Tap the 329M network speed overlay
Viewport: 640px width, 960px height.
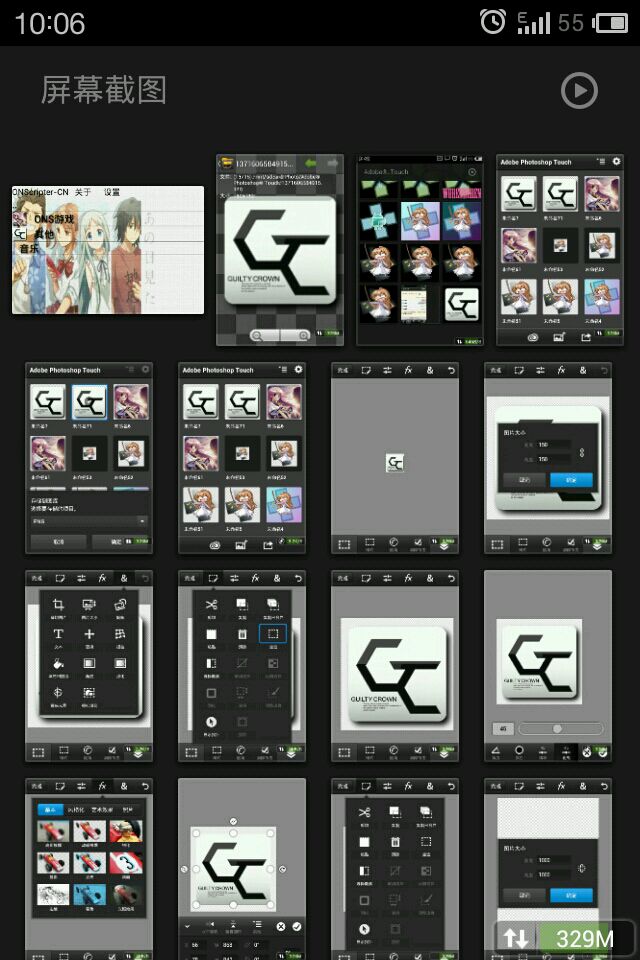pyautogui.click(x=563, y=938)
